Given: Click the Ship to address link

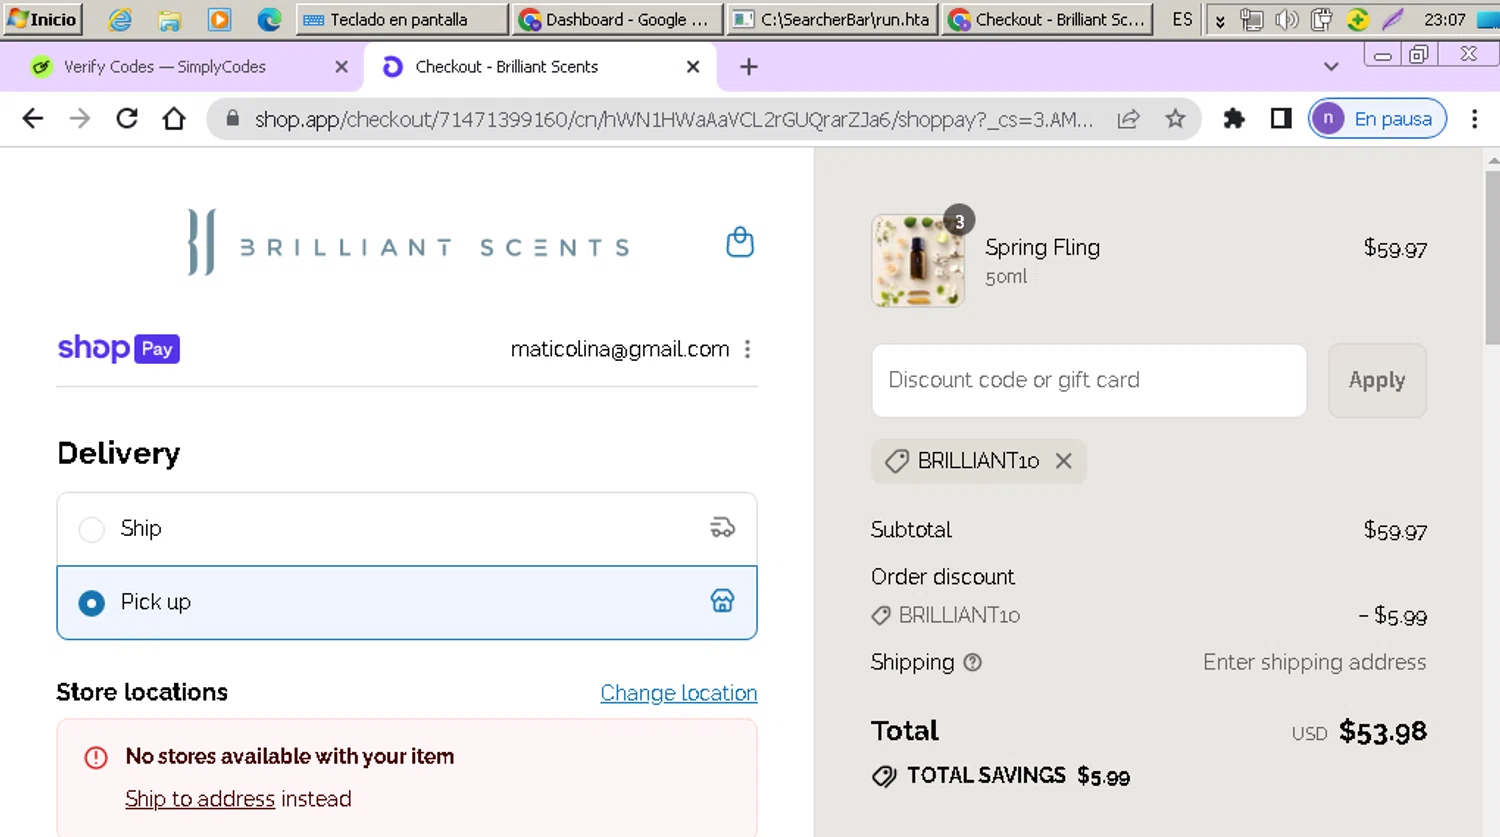Looking at the screenshot, I should (x=200, y=799).
